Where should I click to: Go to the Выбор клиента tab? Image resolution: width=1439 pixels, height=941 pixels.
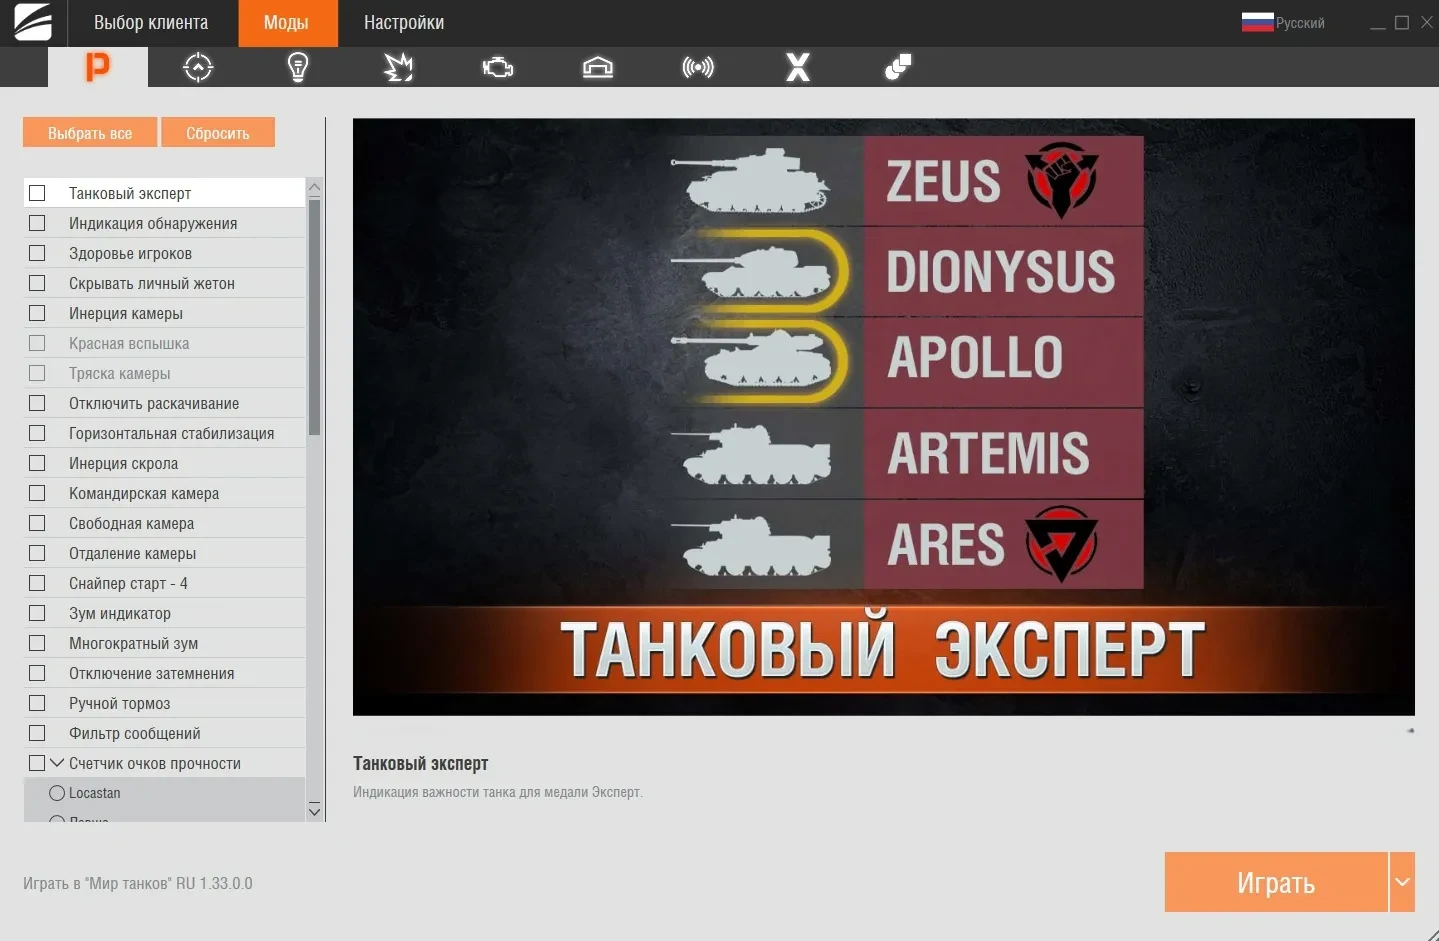pos(151,23)
